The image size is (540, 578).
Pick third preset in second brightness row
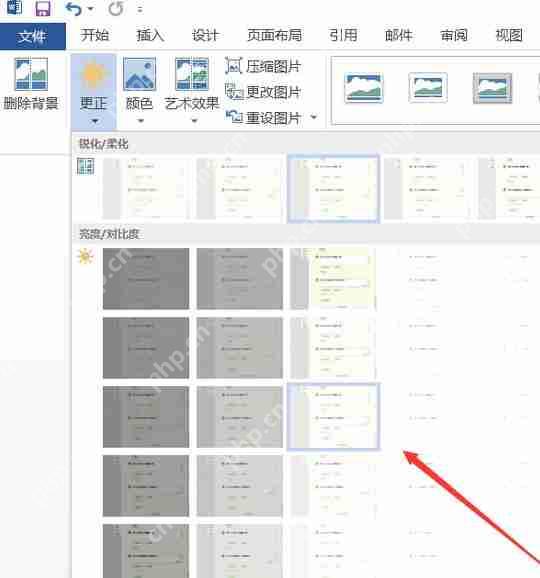(x=333, y=348)
